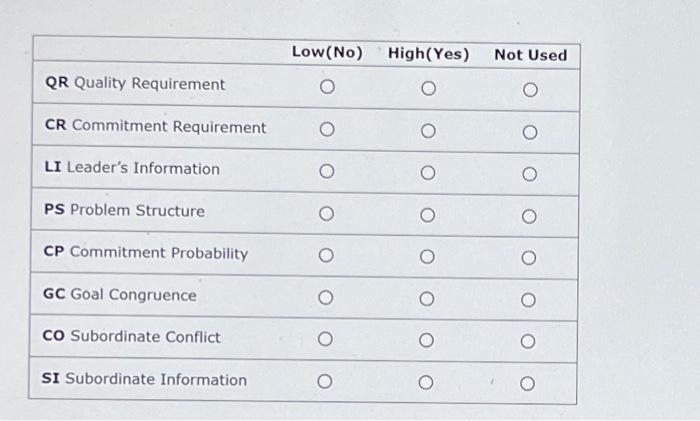700x421 pixels.
Task: Select High(Yes) for Leader's Information
Action: click(x=428, y=173)
